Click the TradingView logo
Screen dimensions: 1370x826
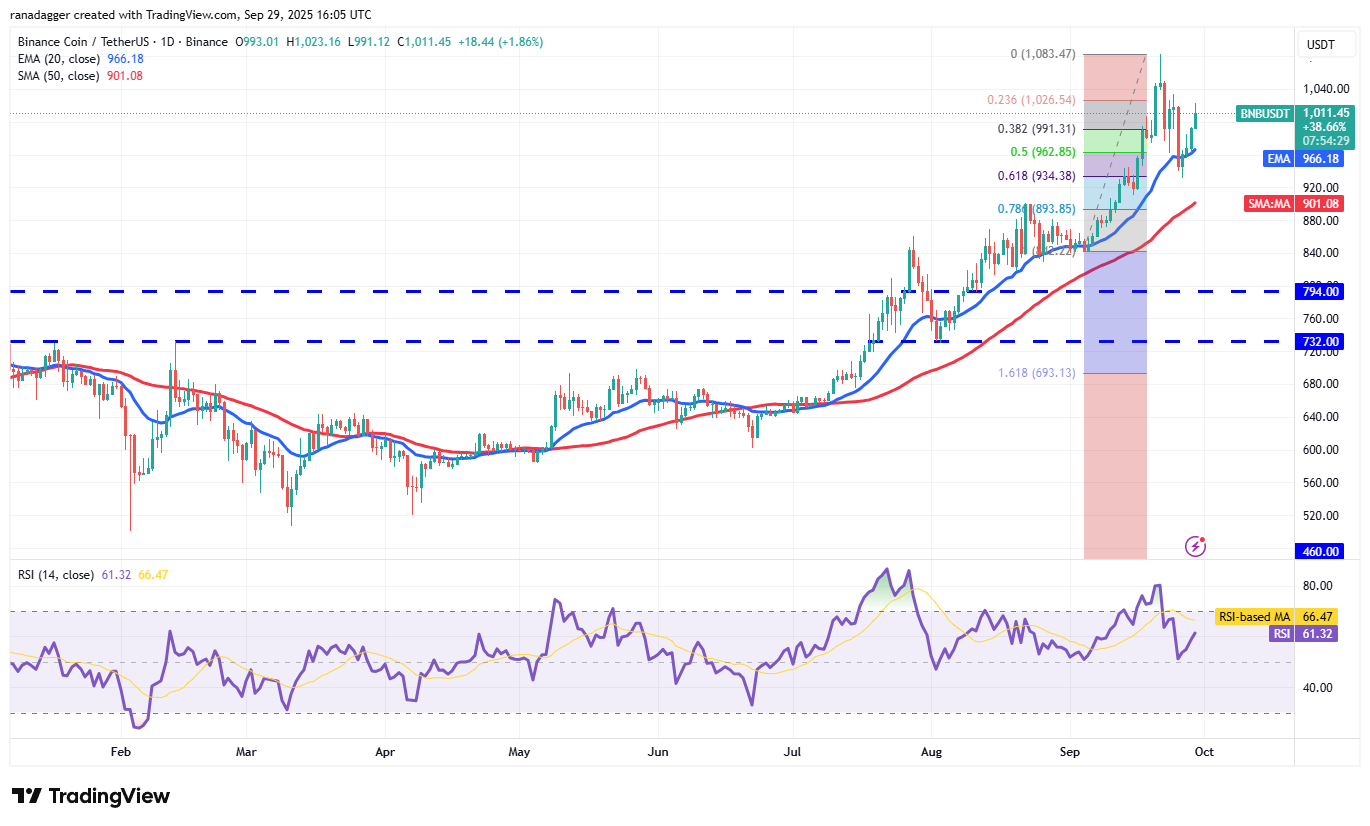click(90, 795)
